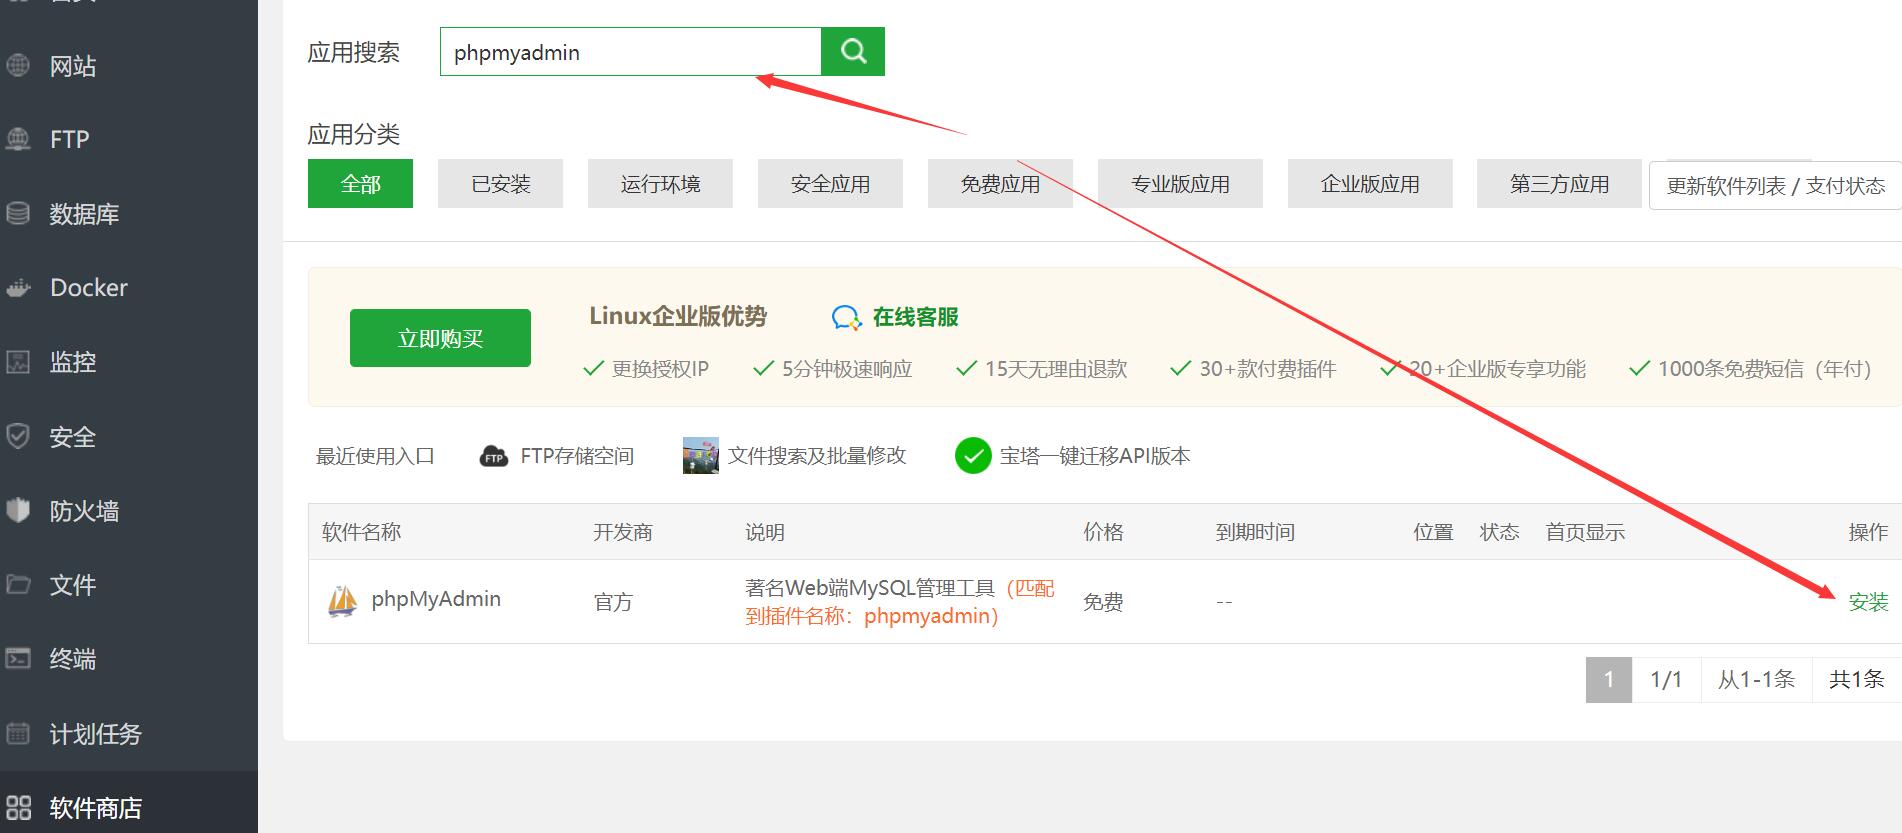The image size is (1902, 833).
Task: Click the 文件 folder icon
Action: [x=18, y=584]
